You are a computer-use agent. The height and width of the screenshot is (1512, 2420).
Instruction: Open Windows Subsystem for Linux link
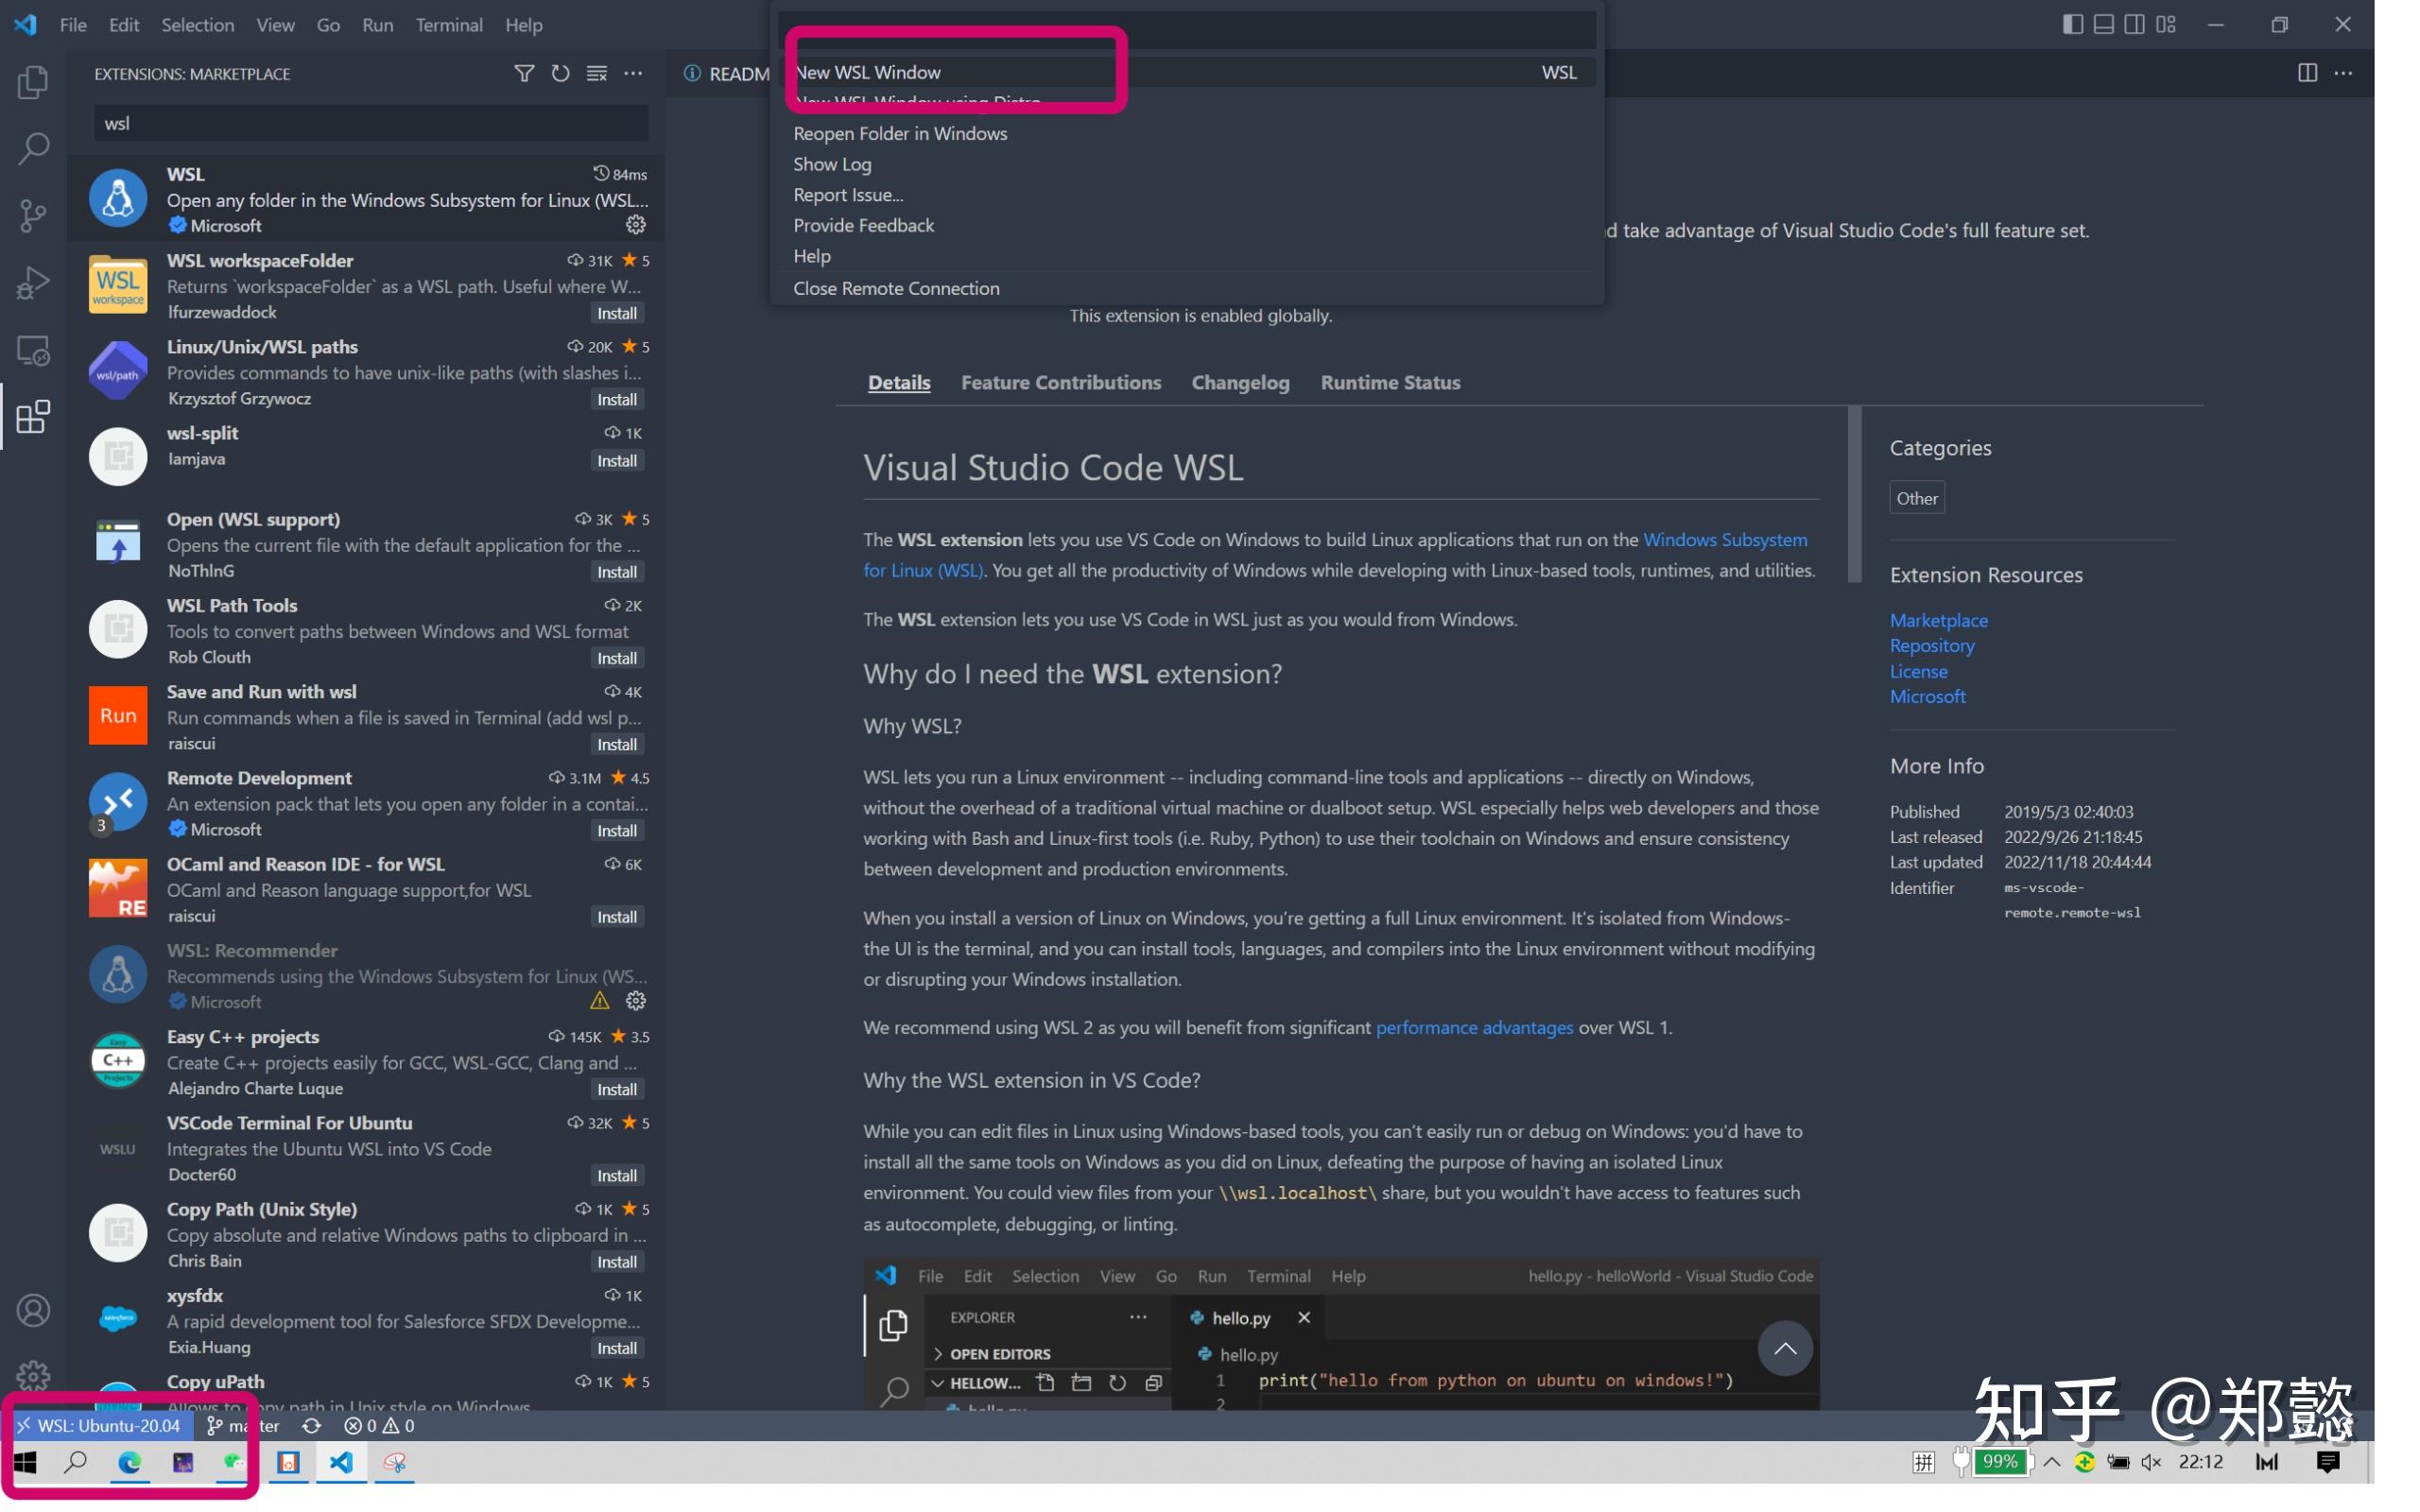[x=1725, y=539]
